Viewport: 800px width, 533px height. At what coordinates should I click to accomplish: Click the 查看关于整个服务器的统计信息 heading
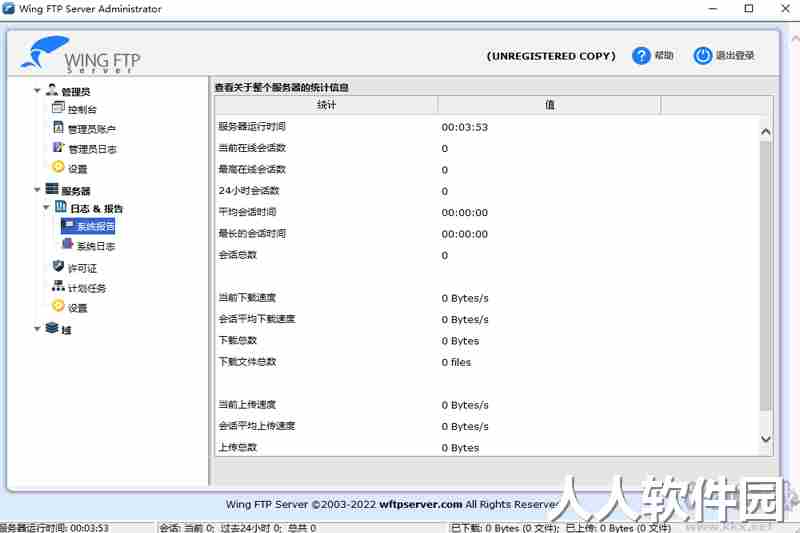tap(282, 87)
